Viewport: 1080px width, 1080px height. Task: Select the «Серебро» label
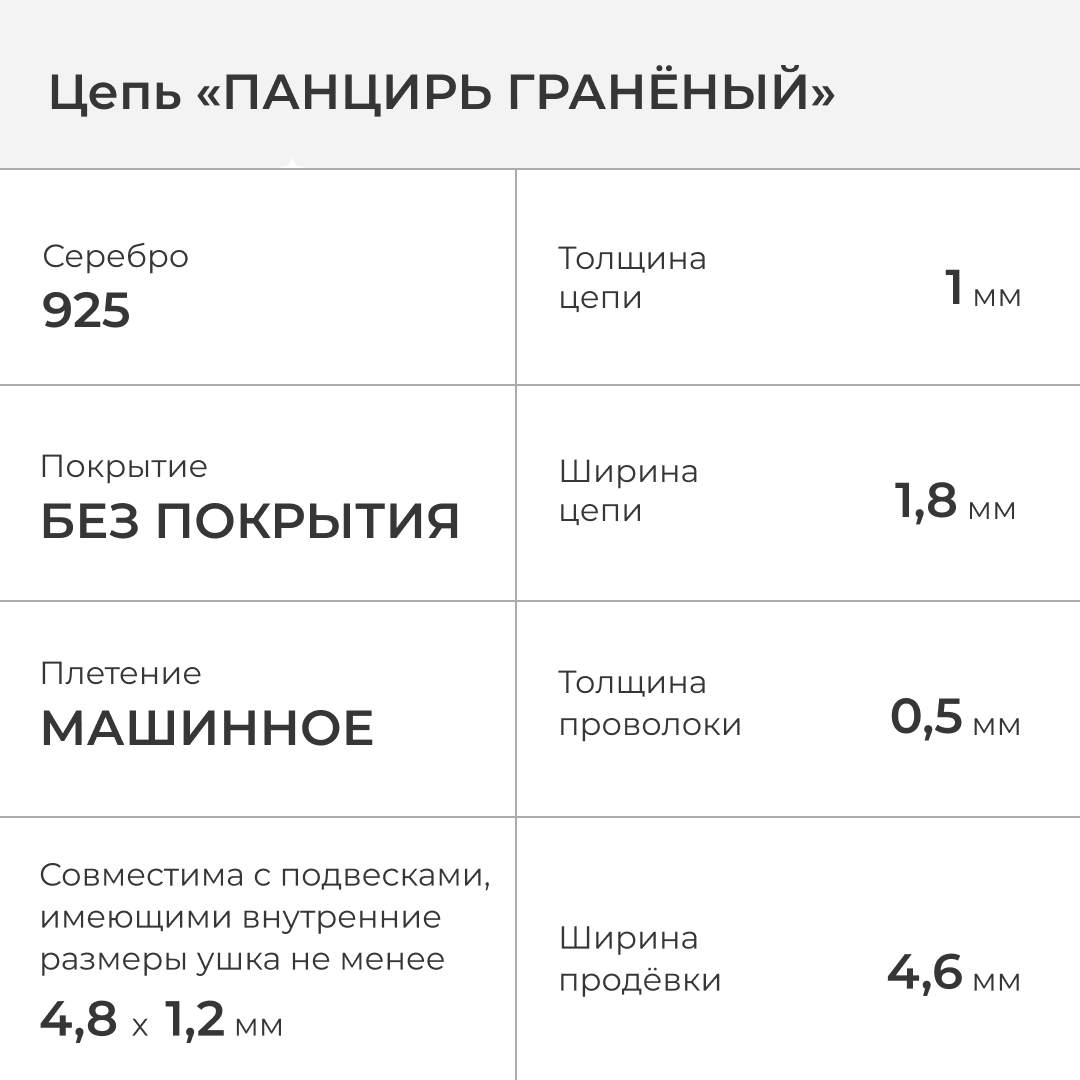[115, 256]
